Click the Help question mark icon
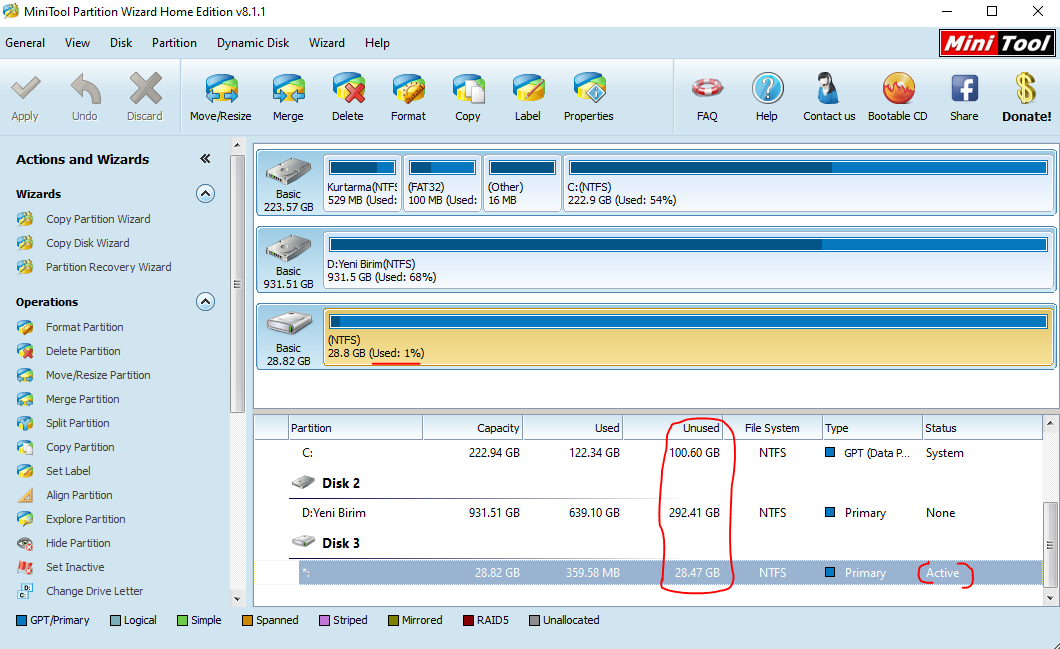 click(x=767, y=89)
